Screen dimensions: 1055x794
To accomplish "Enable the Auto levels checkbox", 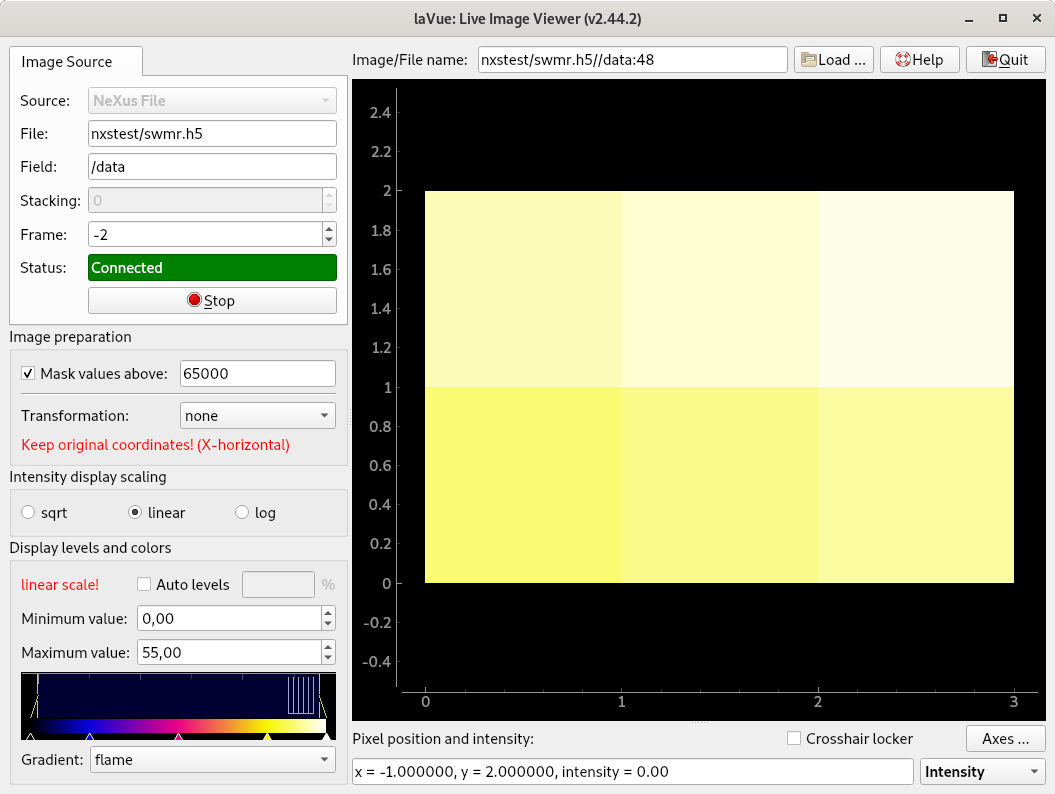I will click(x=144, y=585).
